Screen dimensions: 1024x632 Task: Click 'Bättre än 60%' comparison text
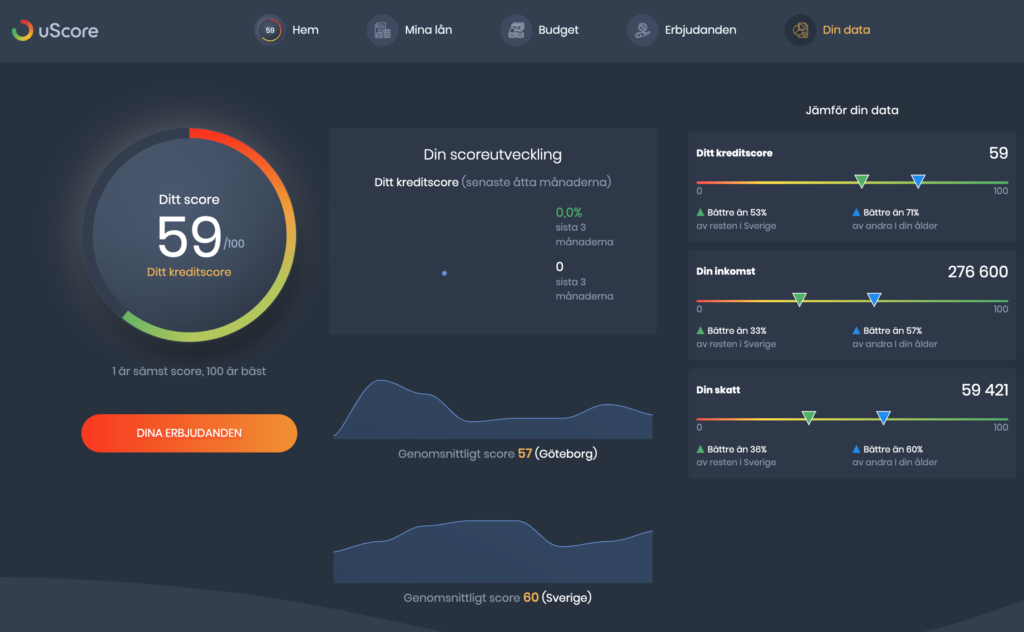click(893, 449)
